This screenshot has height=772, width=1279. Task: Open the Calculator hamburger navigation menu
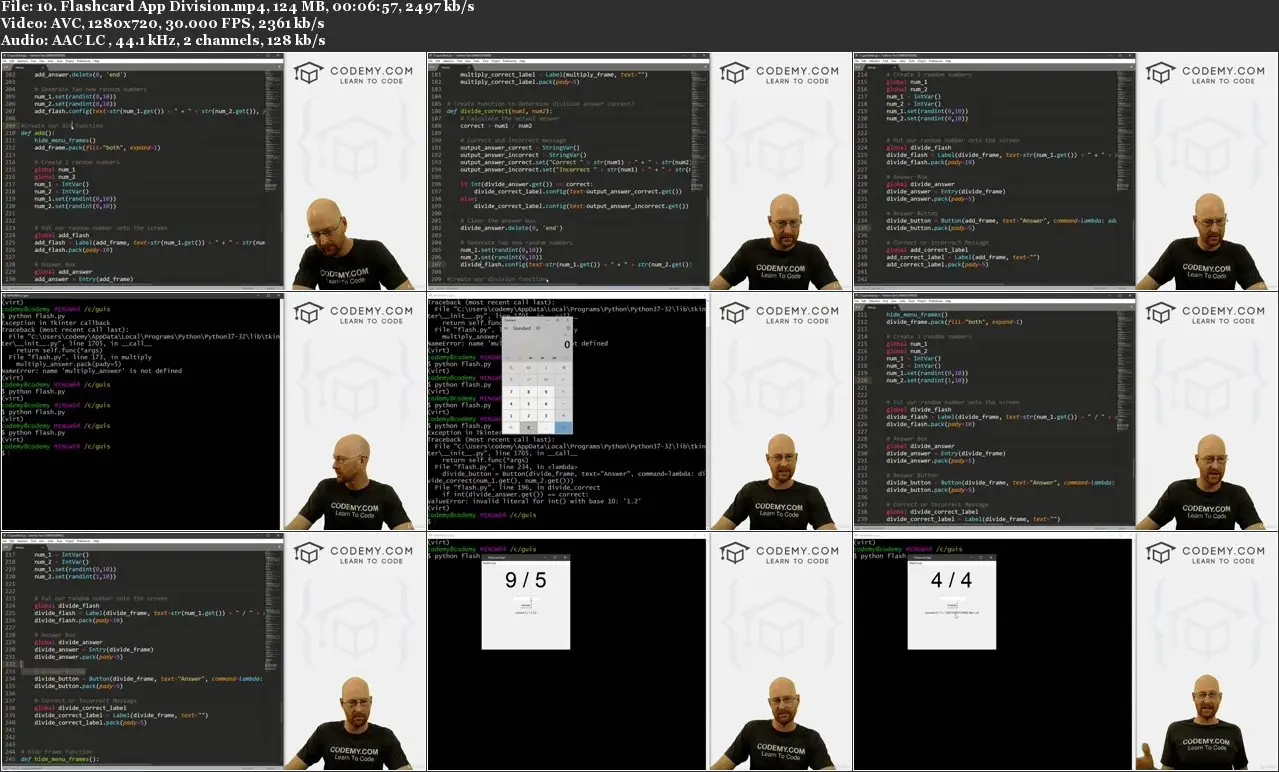(507, 328)
